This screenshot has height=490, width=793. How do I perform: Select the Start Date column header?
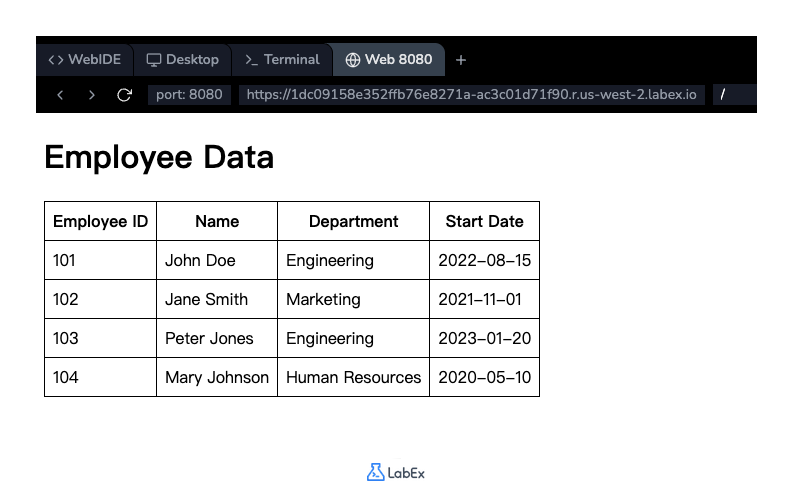click(484, 221)
